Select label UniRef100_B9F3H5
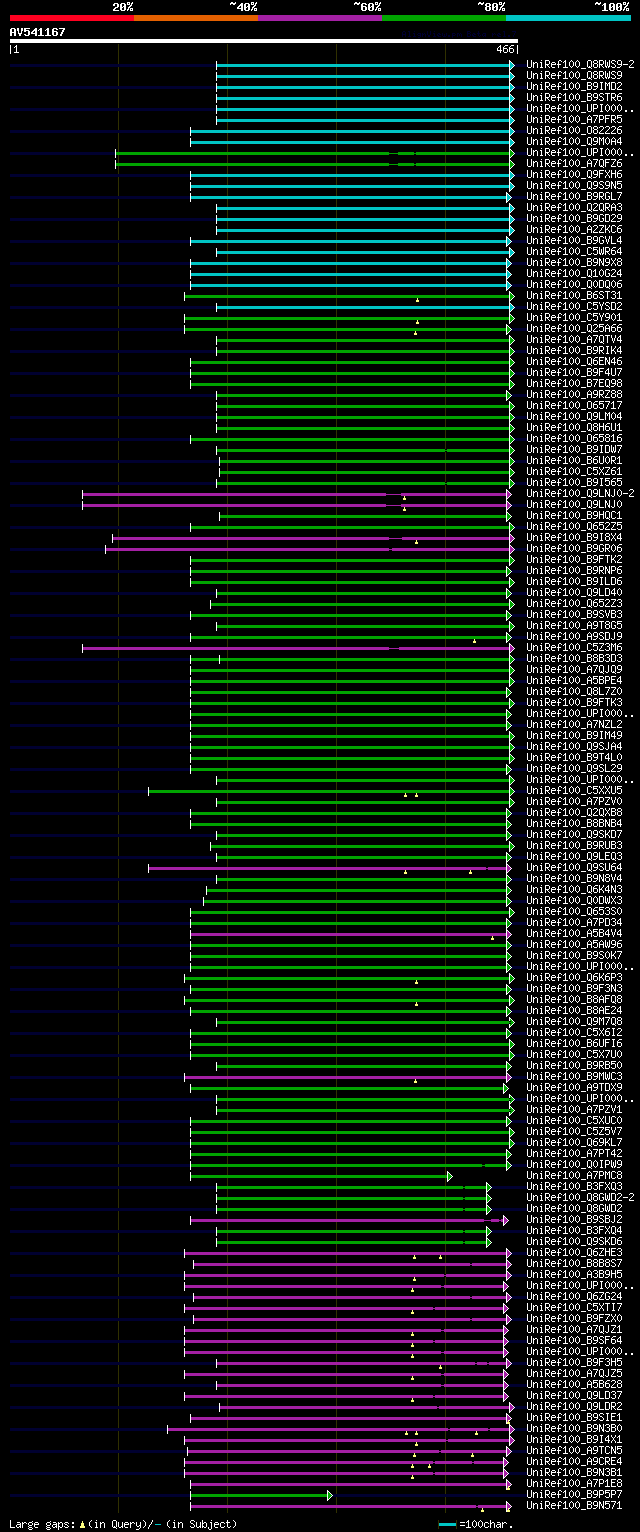640x1532 pixels. click(574, 1362)
